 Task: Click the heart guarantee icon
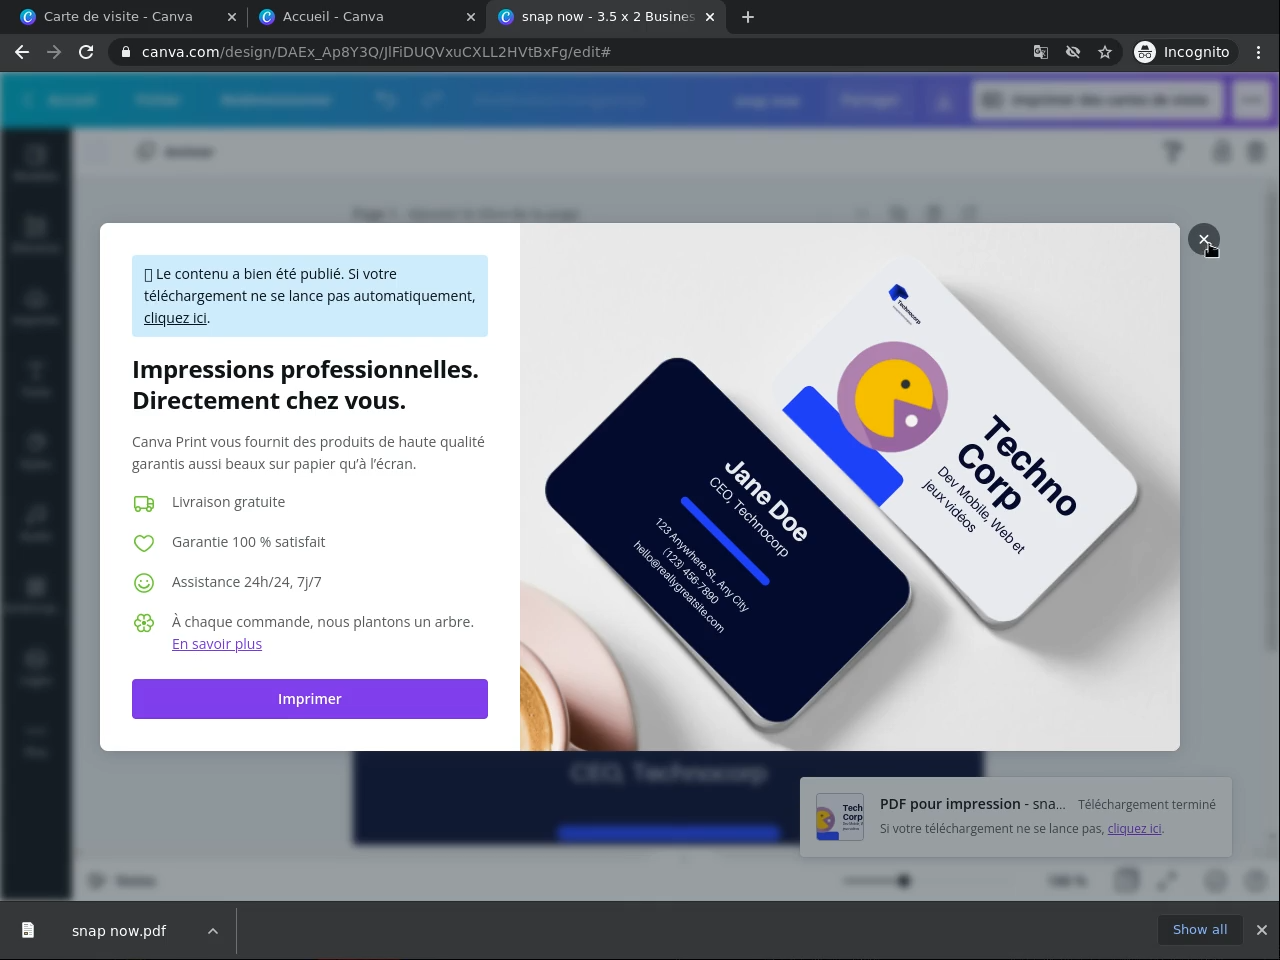(144, 543)
